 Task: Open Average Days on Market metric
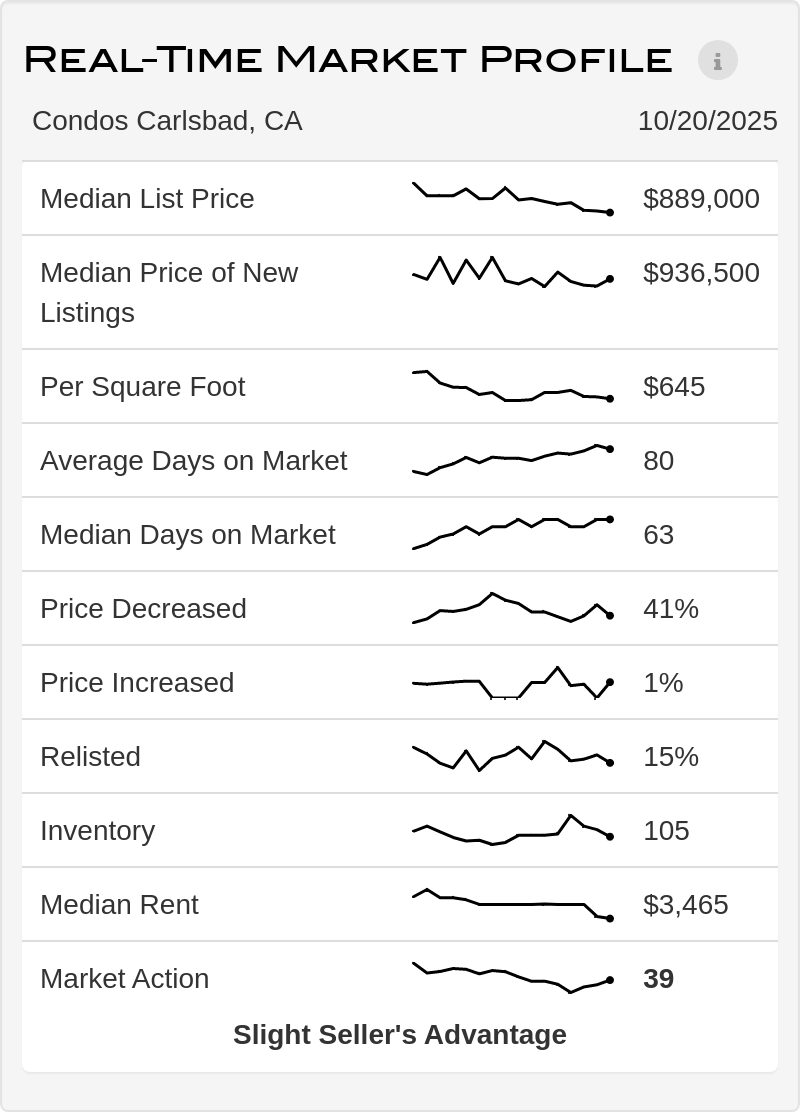(193, 461)
